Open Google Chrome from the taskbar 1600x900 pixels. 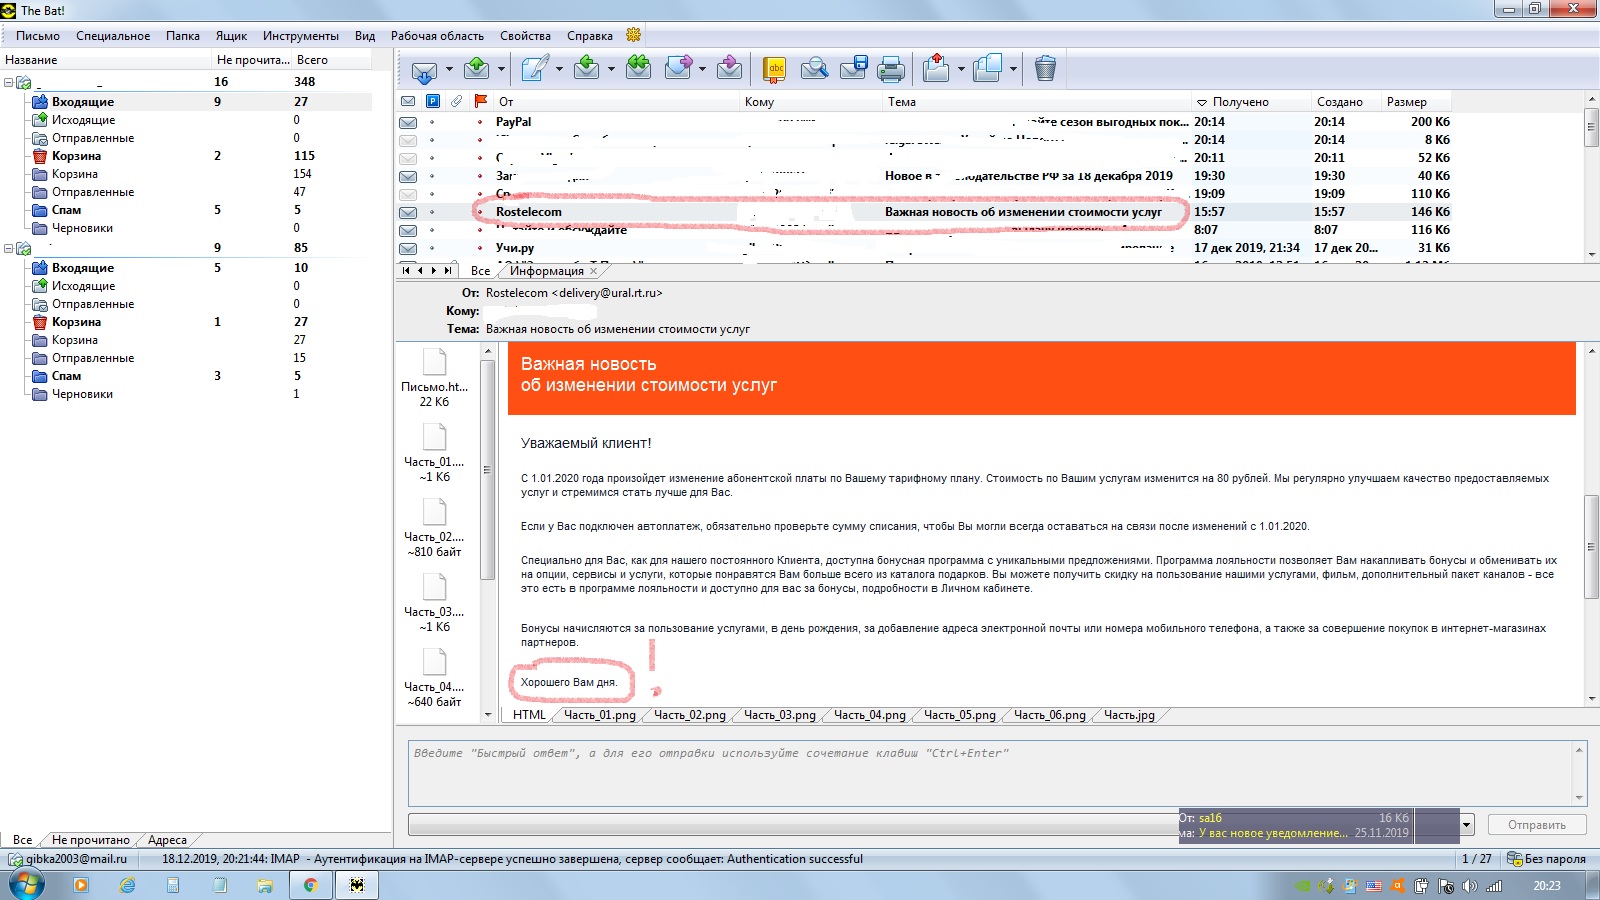pos(310,885)
